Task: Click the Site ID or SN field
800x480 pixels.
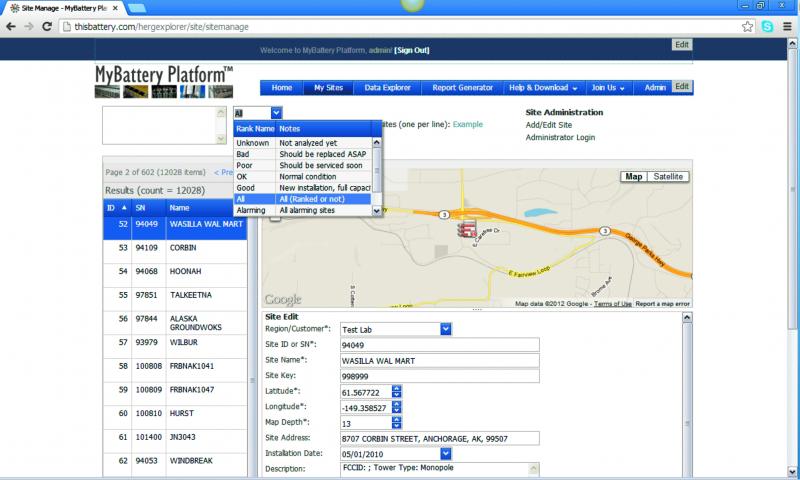Action: 439,345
